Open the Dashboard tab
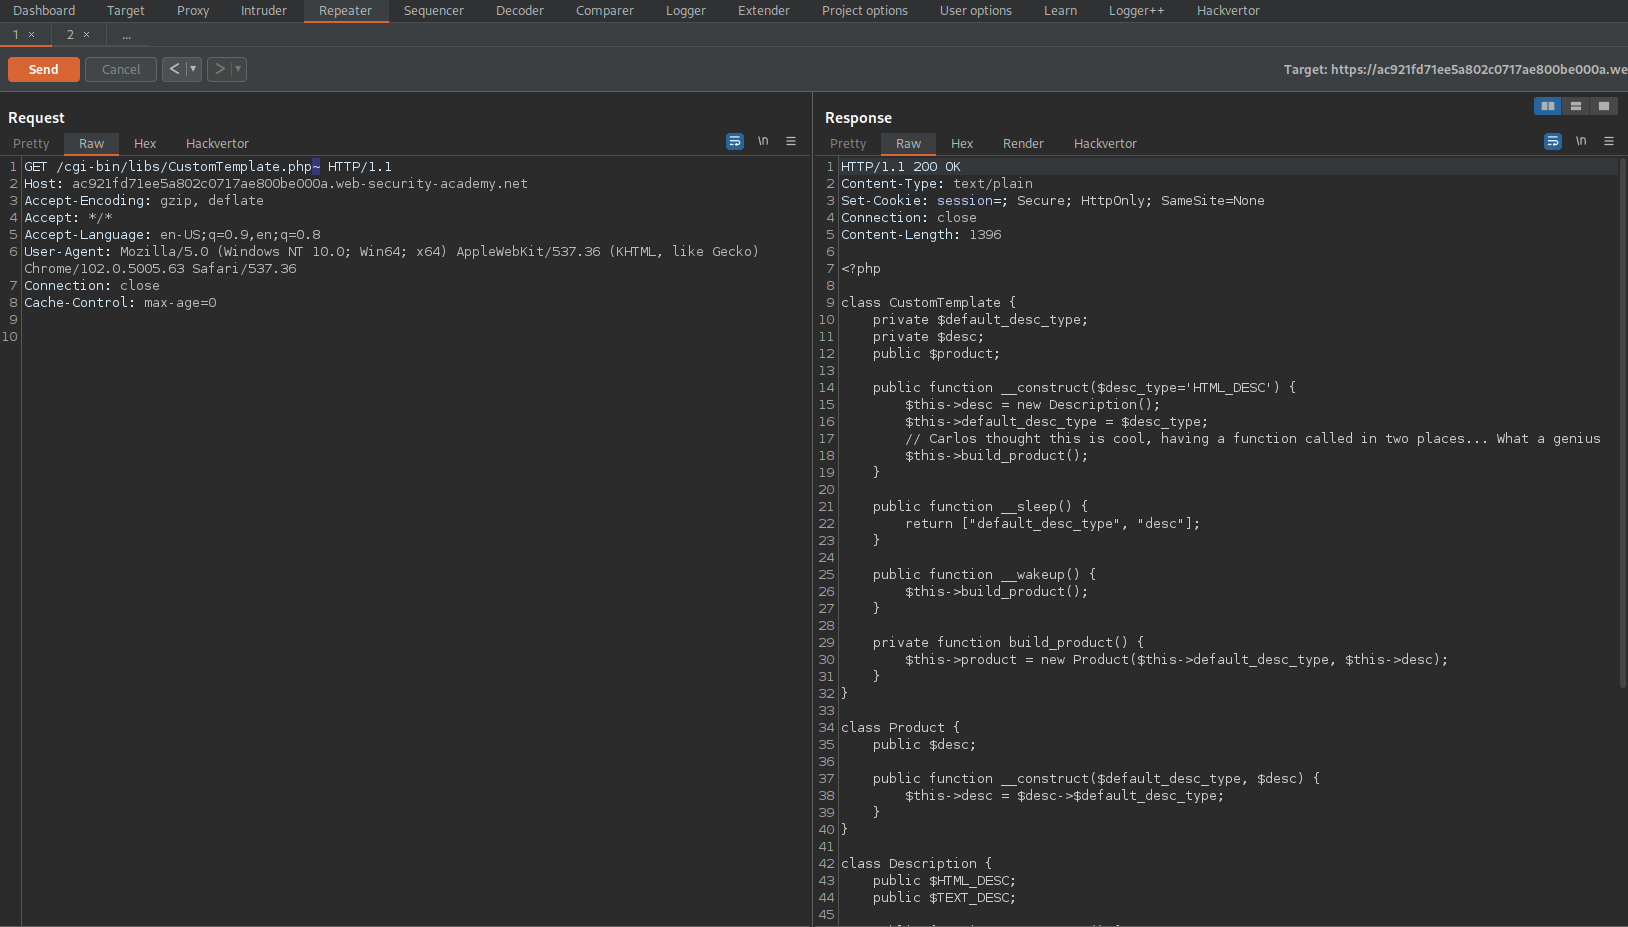Viewport: 1628px width, 927px height. click(x=44, y=11)
